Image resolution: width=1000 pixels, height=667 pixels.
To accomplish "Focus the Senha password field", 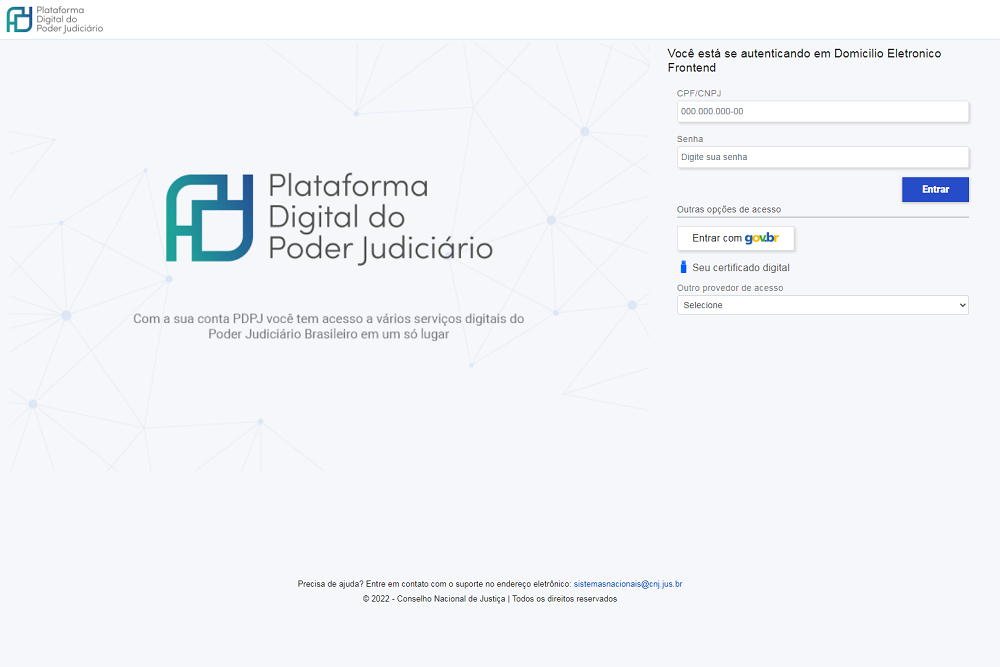I will 823,158.
